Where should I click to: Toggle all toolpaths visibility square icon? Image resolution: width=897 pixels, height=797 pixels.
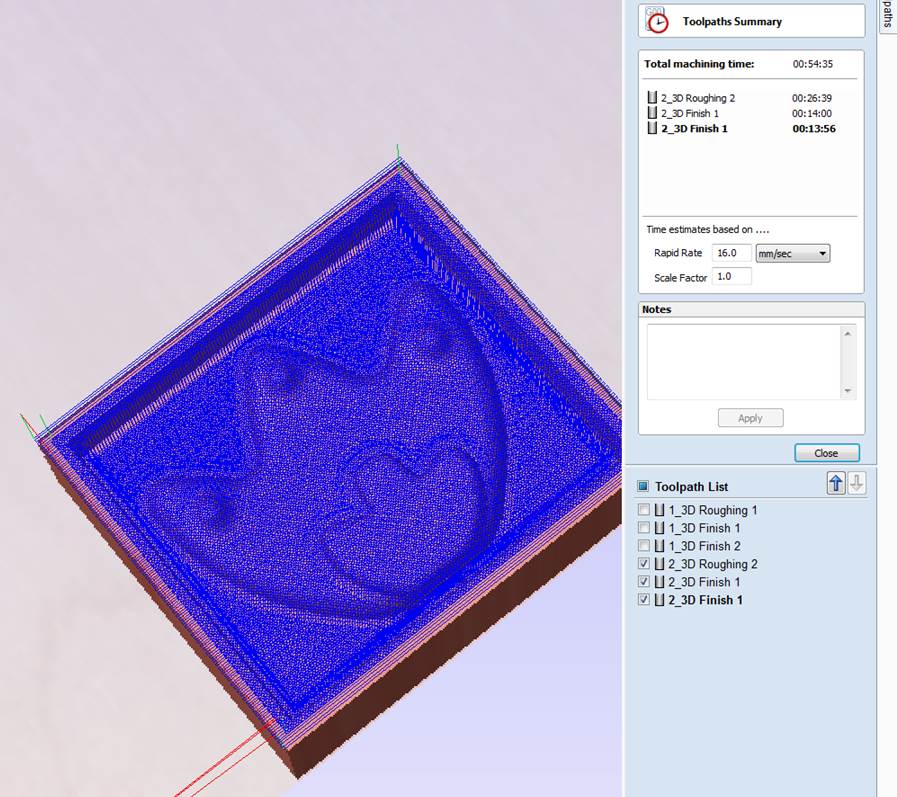[643, 486]
